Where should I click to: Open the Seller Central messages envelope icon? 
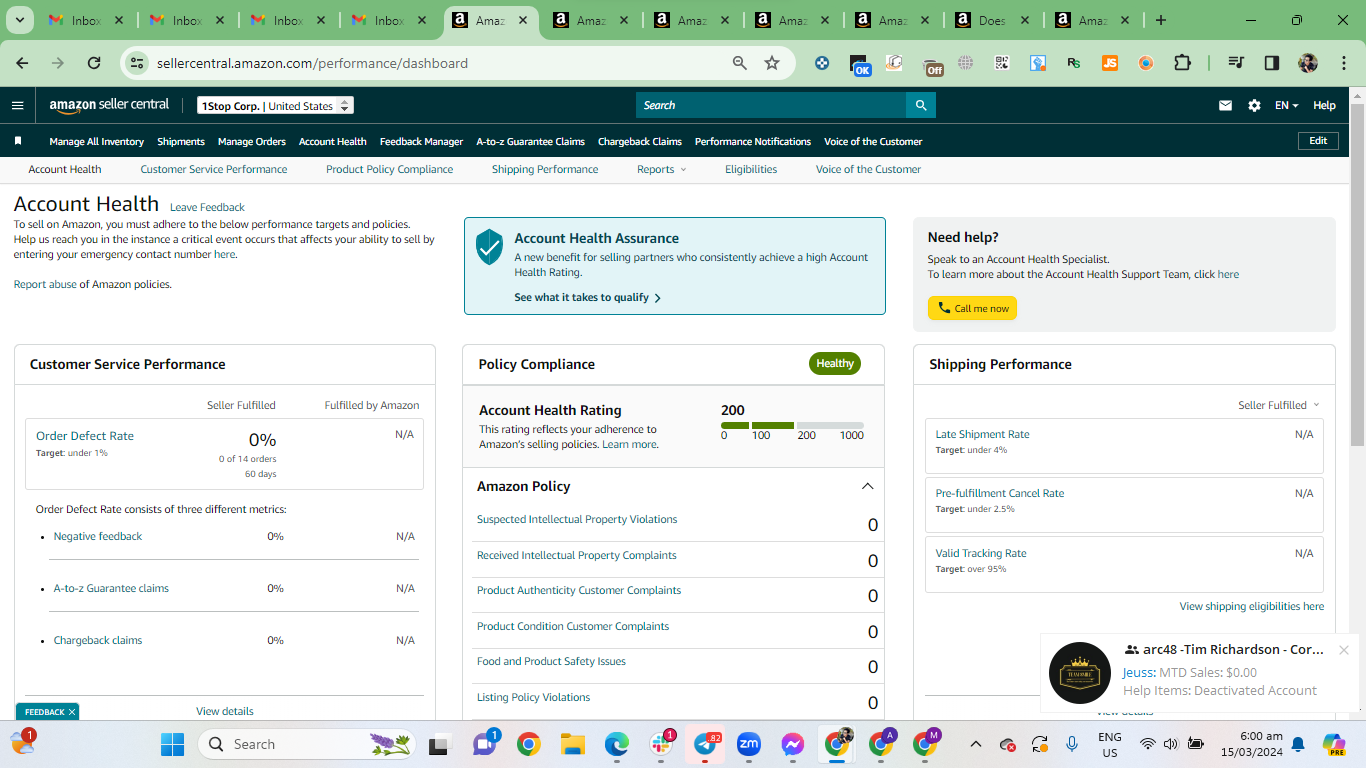coord(1225,105)
